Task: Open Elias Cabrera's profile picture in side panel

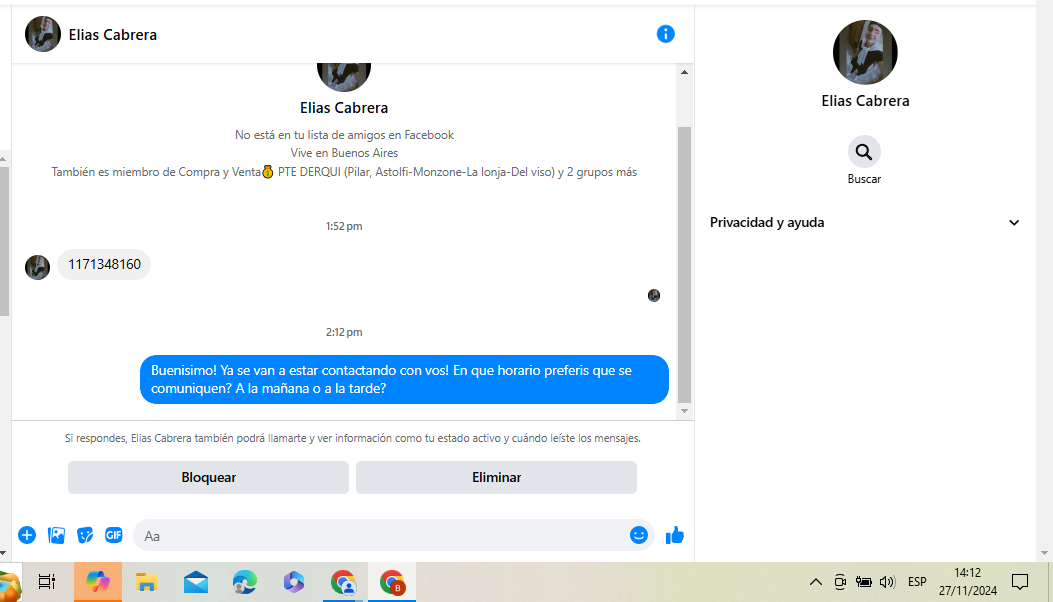Action: click(x=865, y=52)
